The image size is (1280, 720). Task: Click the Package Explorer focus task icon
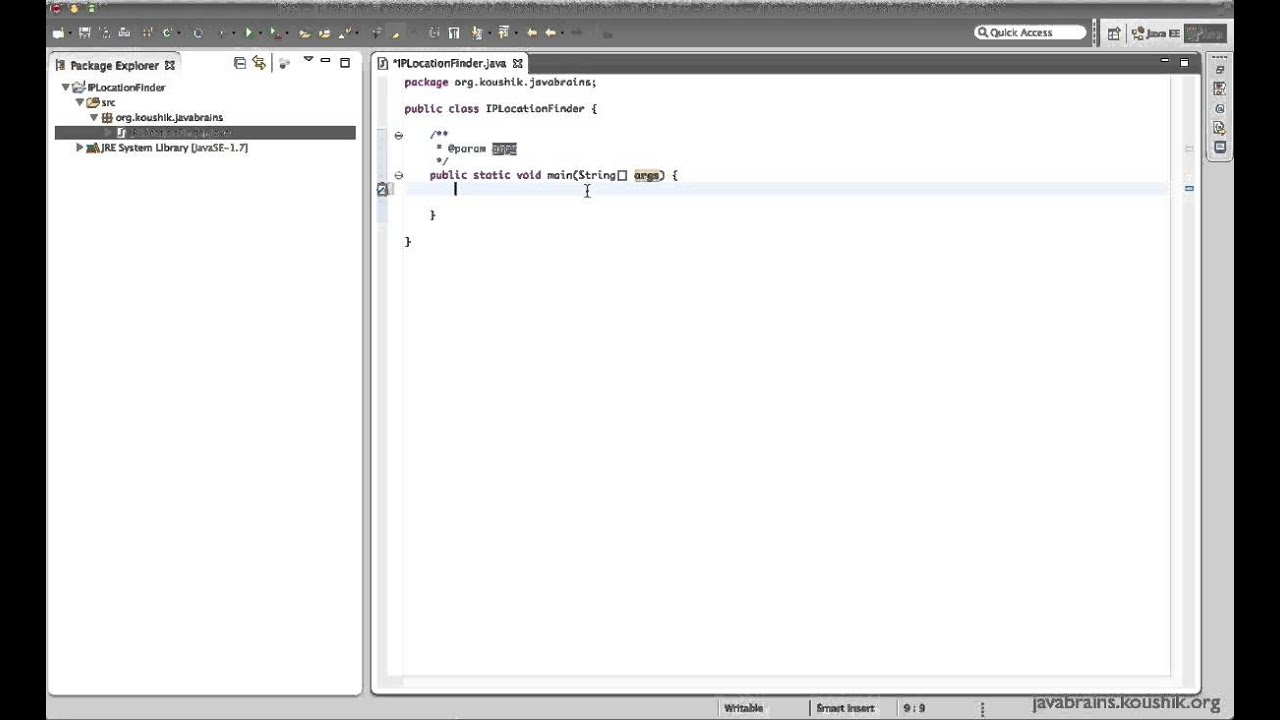(285, 63)
